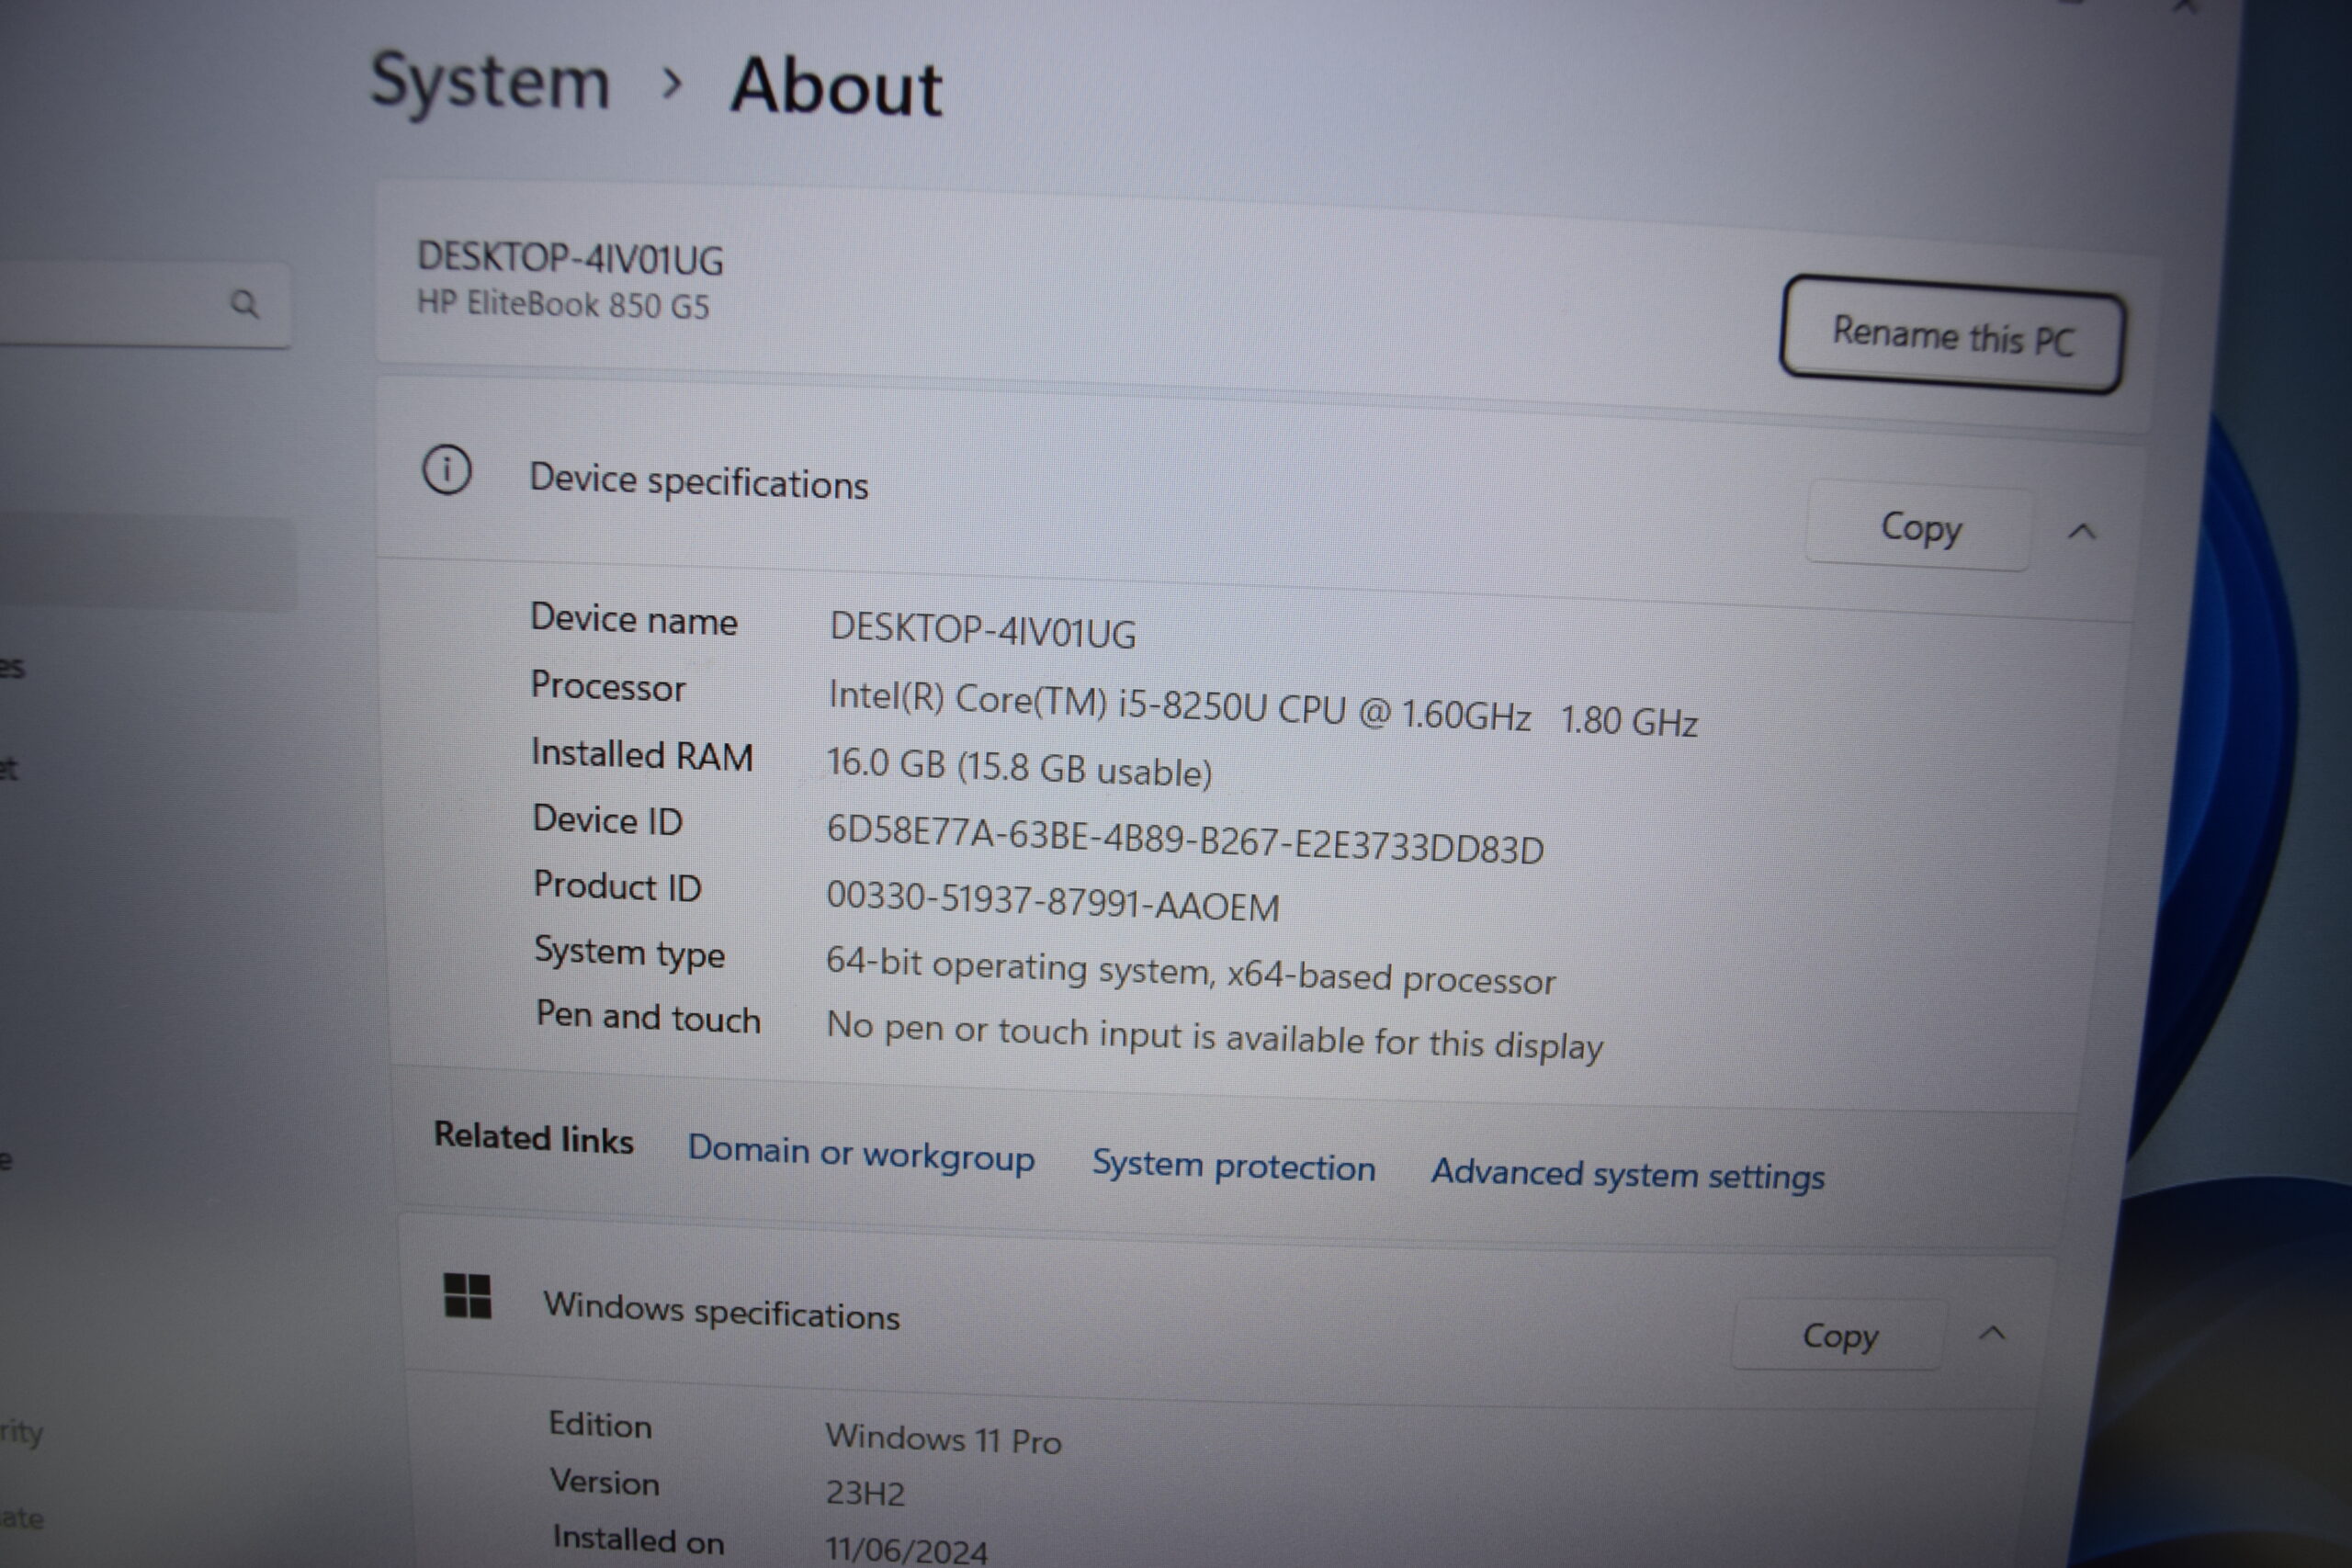Image resolution: width=2352 pixels, height=1568 pixels.
Task: Collapse the Windows specifications section chevron
Action: [1992, 1333]
